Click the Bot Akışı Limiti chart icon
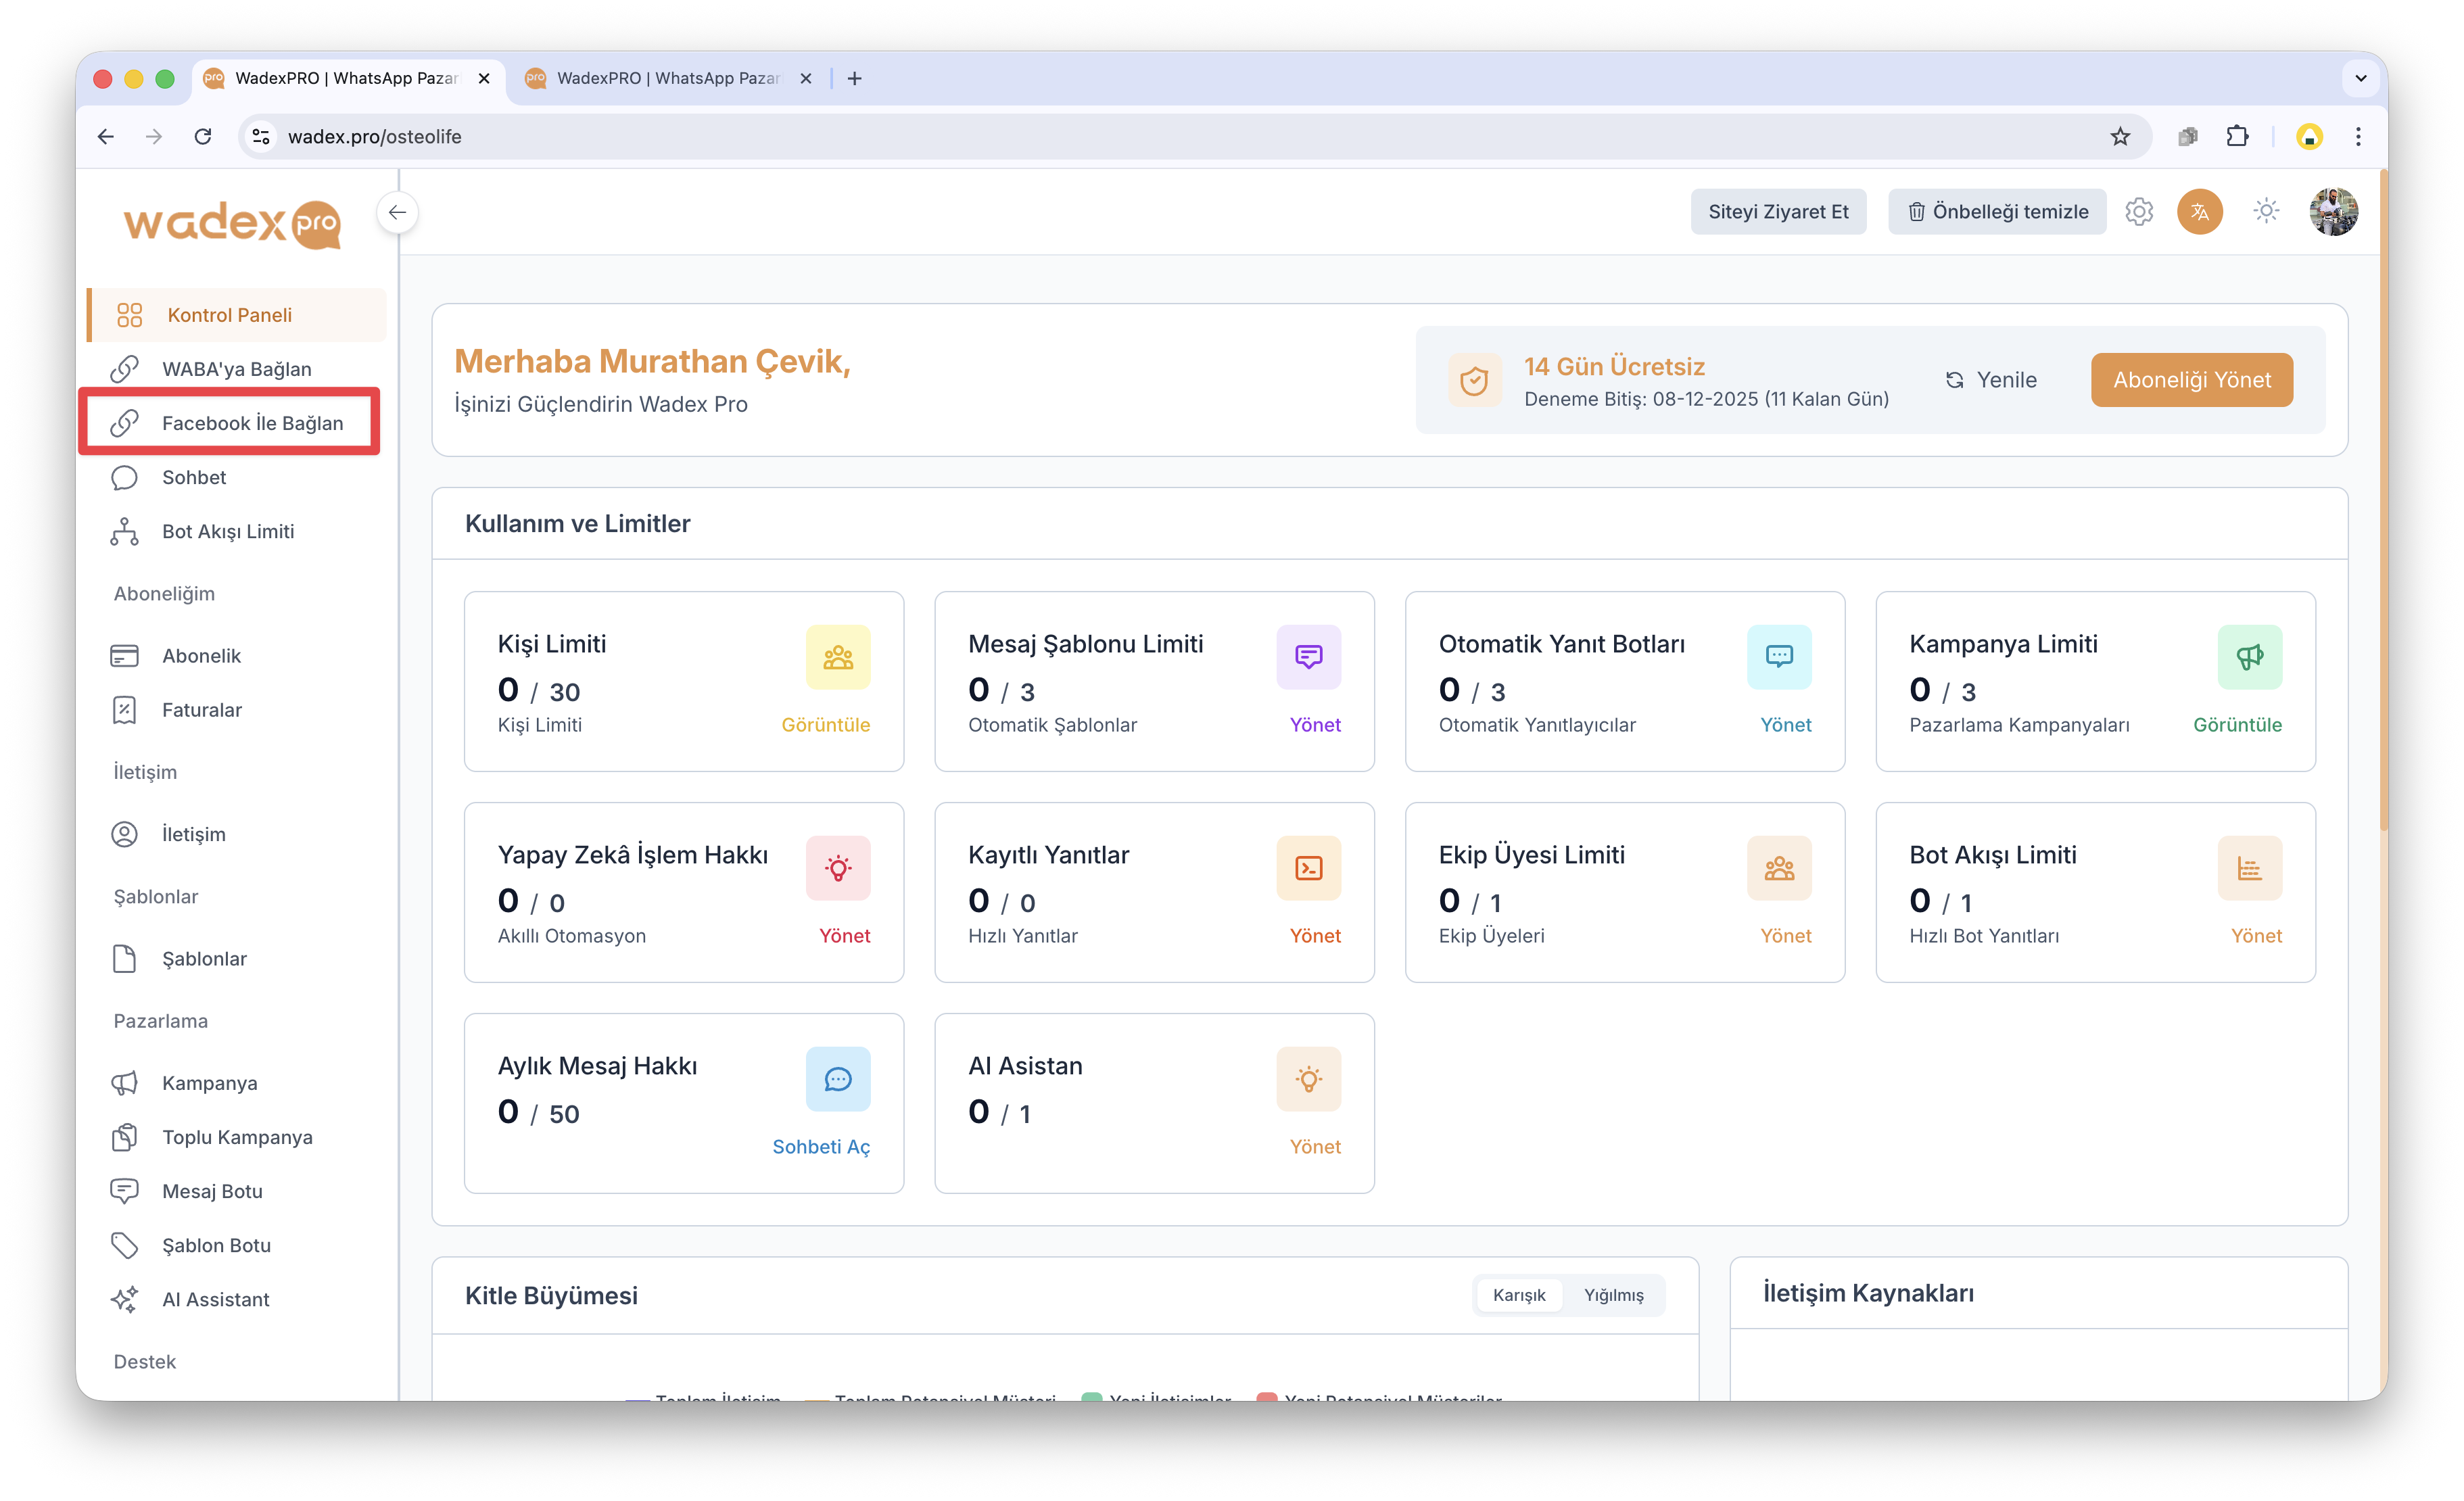The height and width of the screenshot is (1501, 2464). click(x=2249, y=868)
